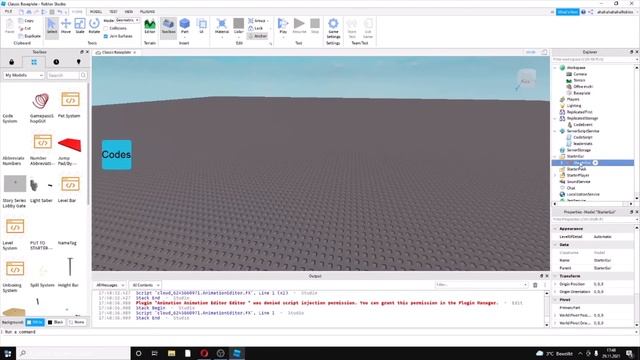Click the Codes button in viewport
The width and height of the screenshot is (640, 360).
(x=116, y=155)
